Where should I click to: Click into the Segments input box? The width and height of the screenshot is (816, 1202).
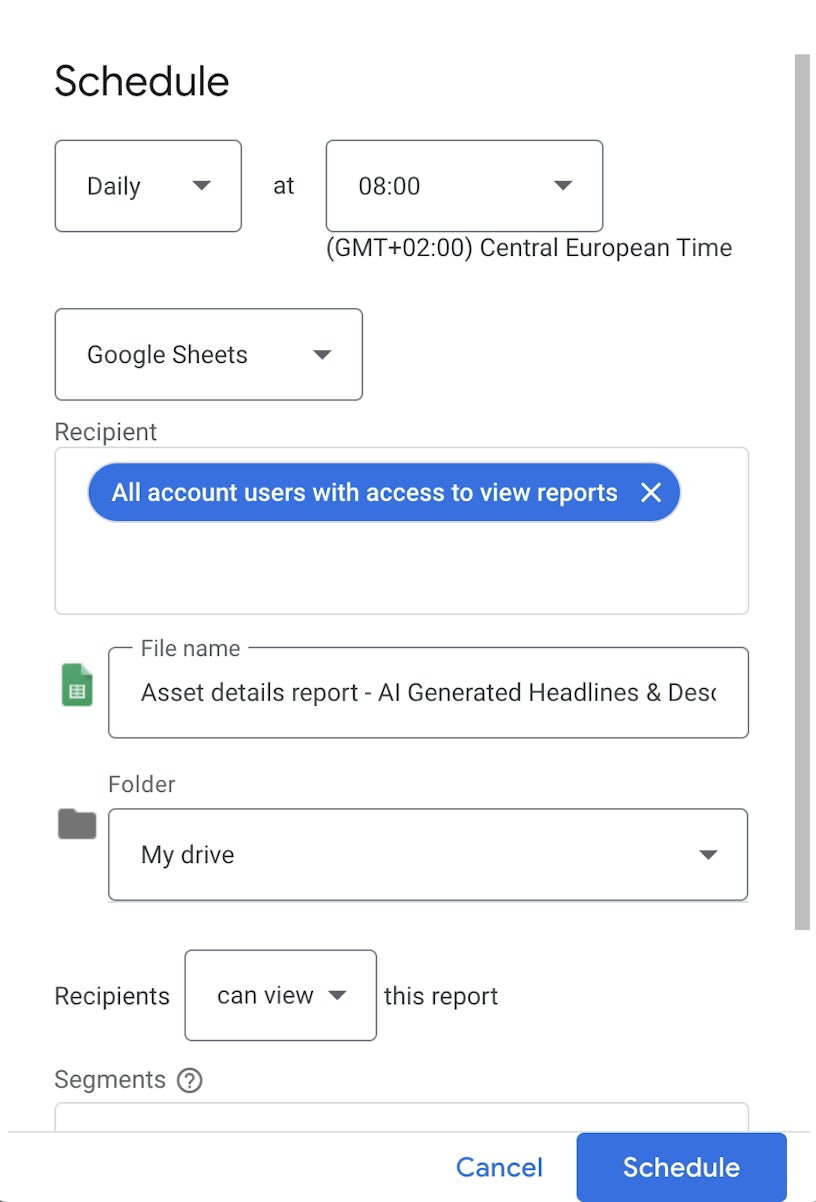tap(400, 1117)
